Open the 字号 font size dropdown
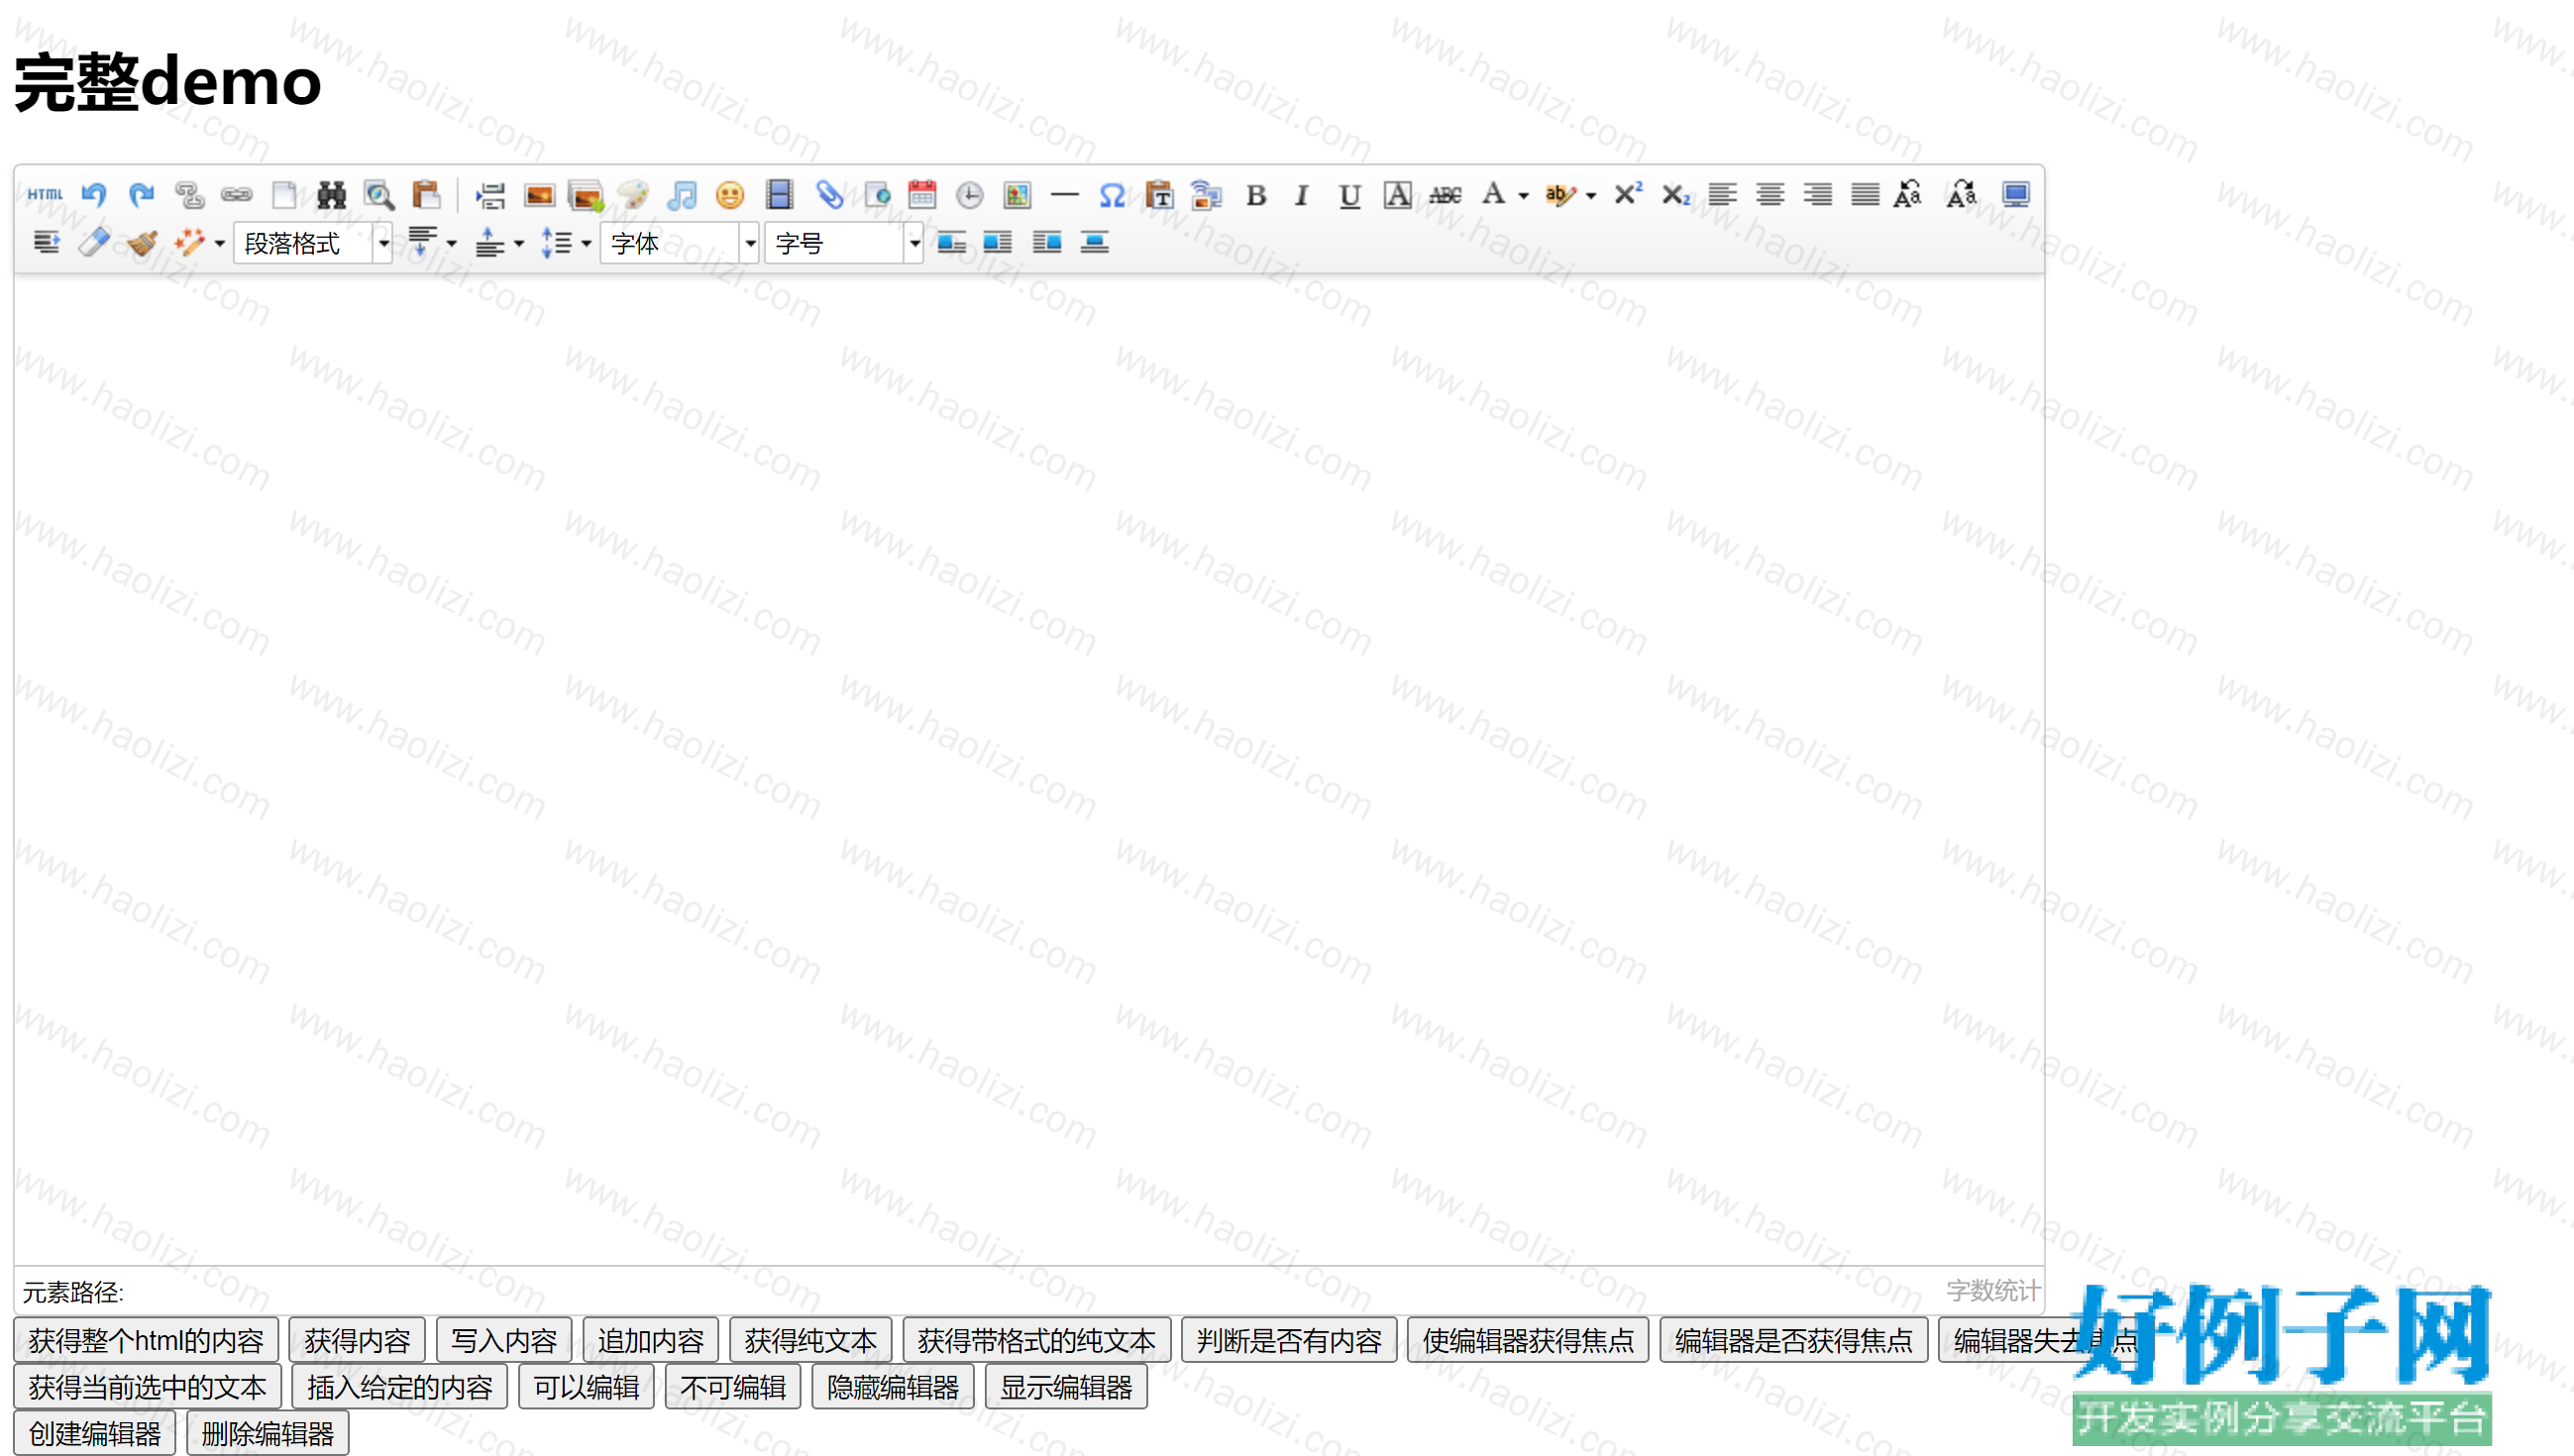The width and height of the screenshot is (2574, 1456). coord(843,243)
